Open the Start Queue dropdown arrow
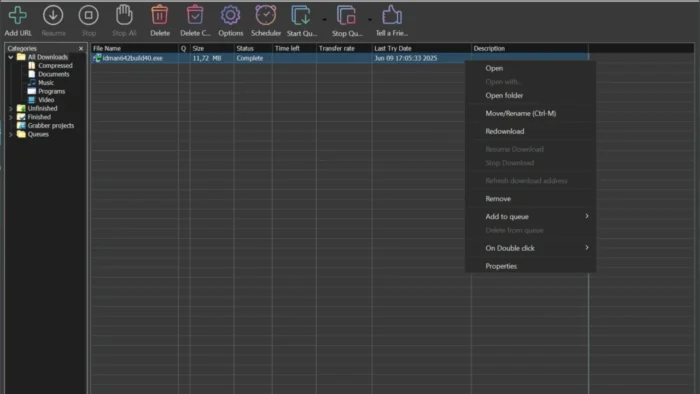This screenshot has width=700, height=394. point(325,20)
